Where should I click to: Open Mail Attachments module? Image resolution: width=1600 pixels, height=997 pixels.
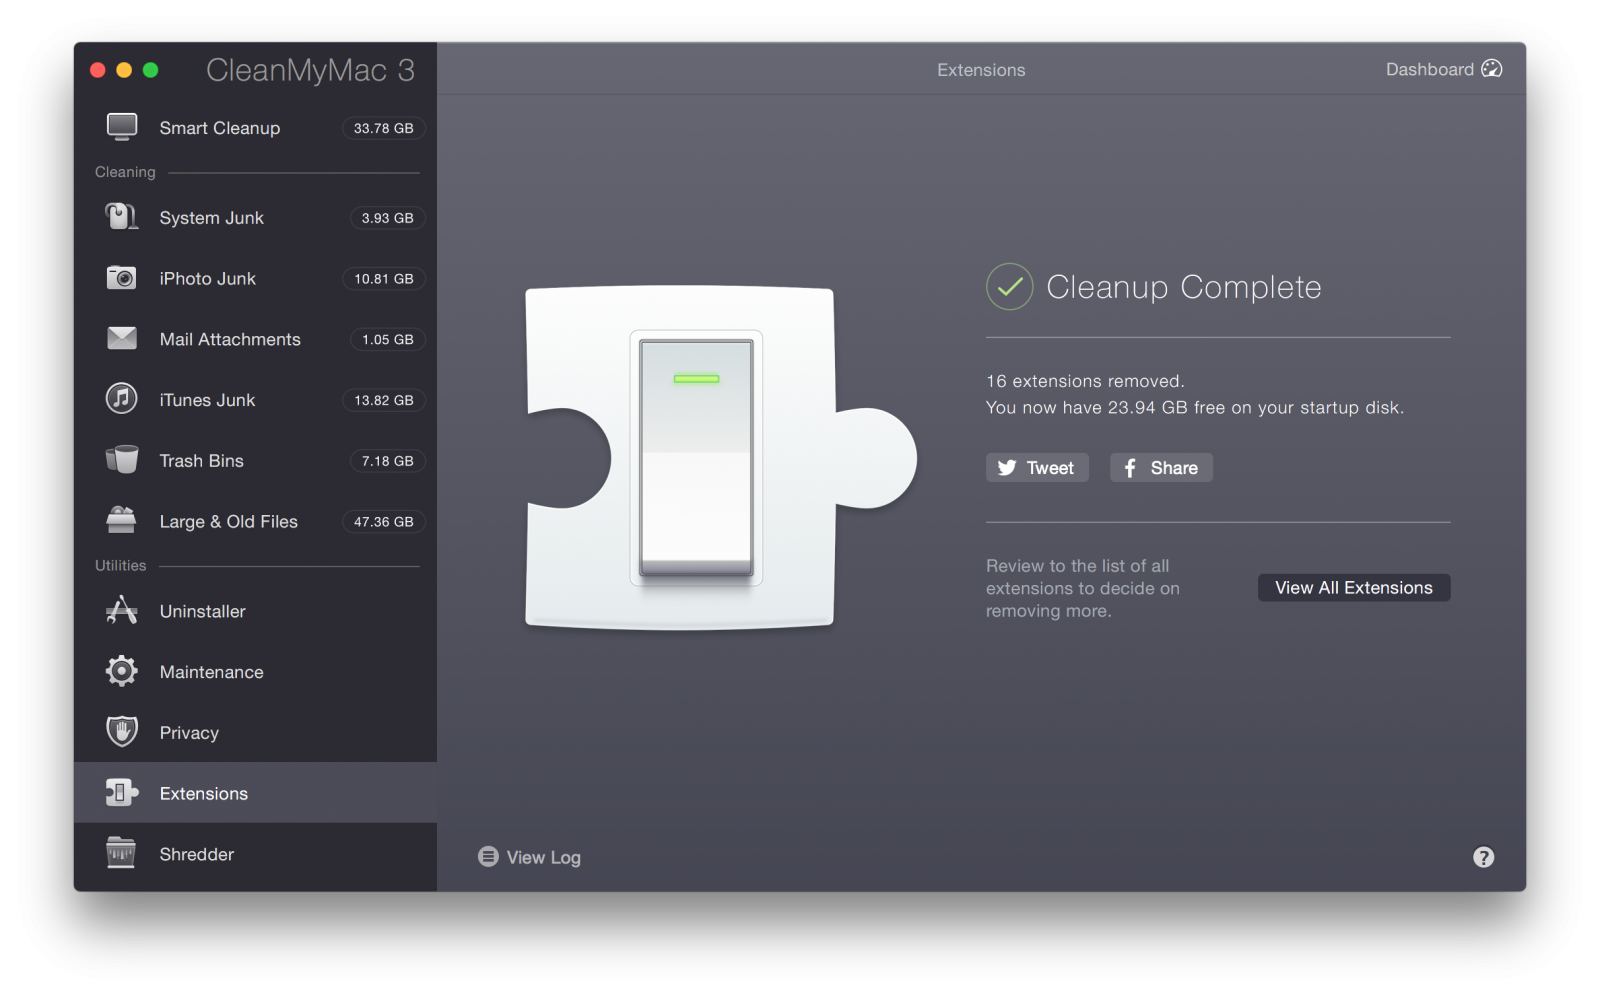pos(255,339)
